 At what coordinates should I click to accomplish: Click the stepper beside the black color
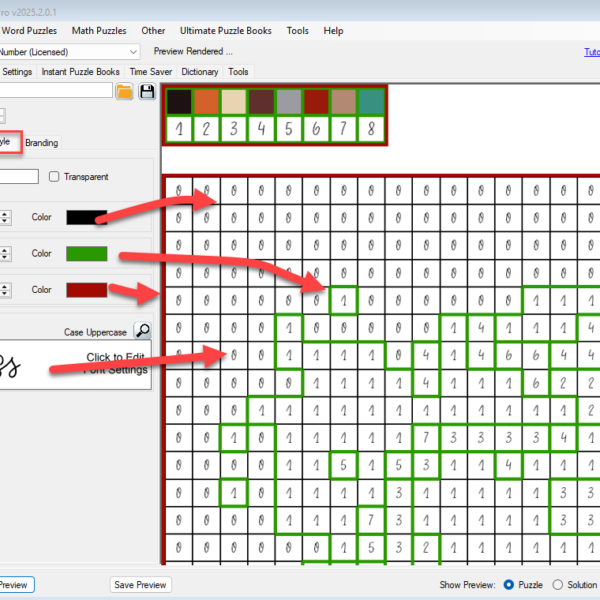pos(4,217)
